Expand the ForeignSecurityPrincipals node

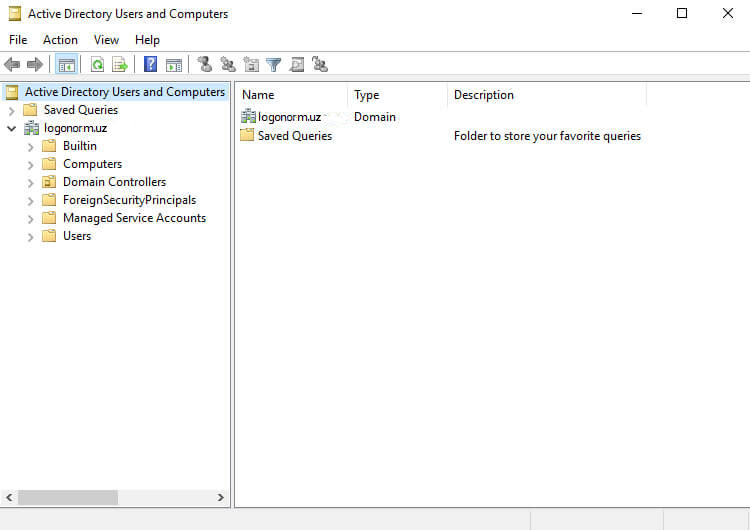click(31, 201)
